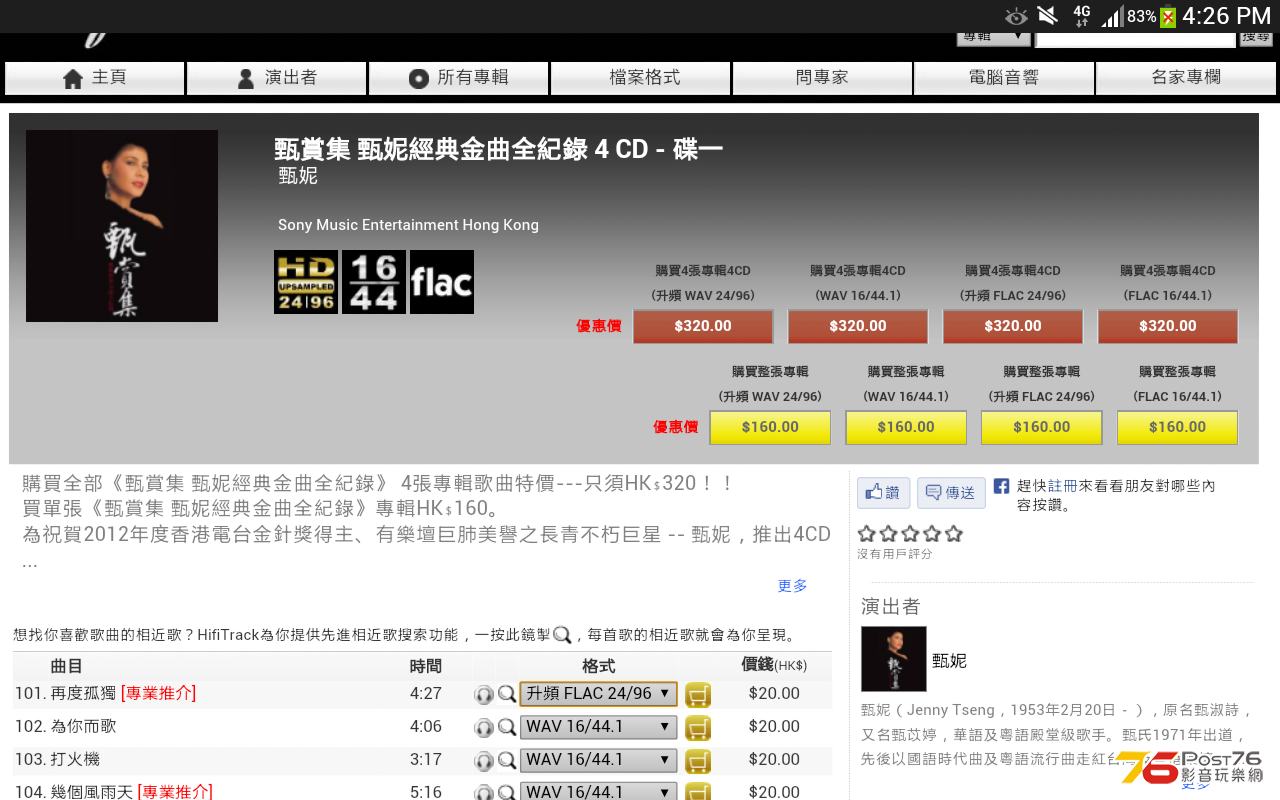Click the Facebook 傳送 send button
The height and width of the screenshot is (800, 1280).
(951, 492)
